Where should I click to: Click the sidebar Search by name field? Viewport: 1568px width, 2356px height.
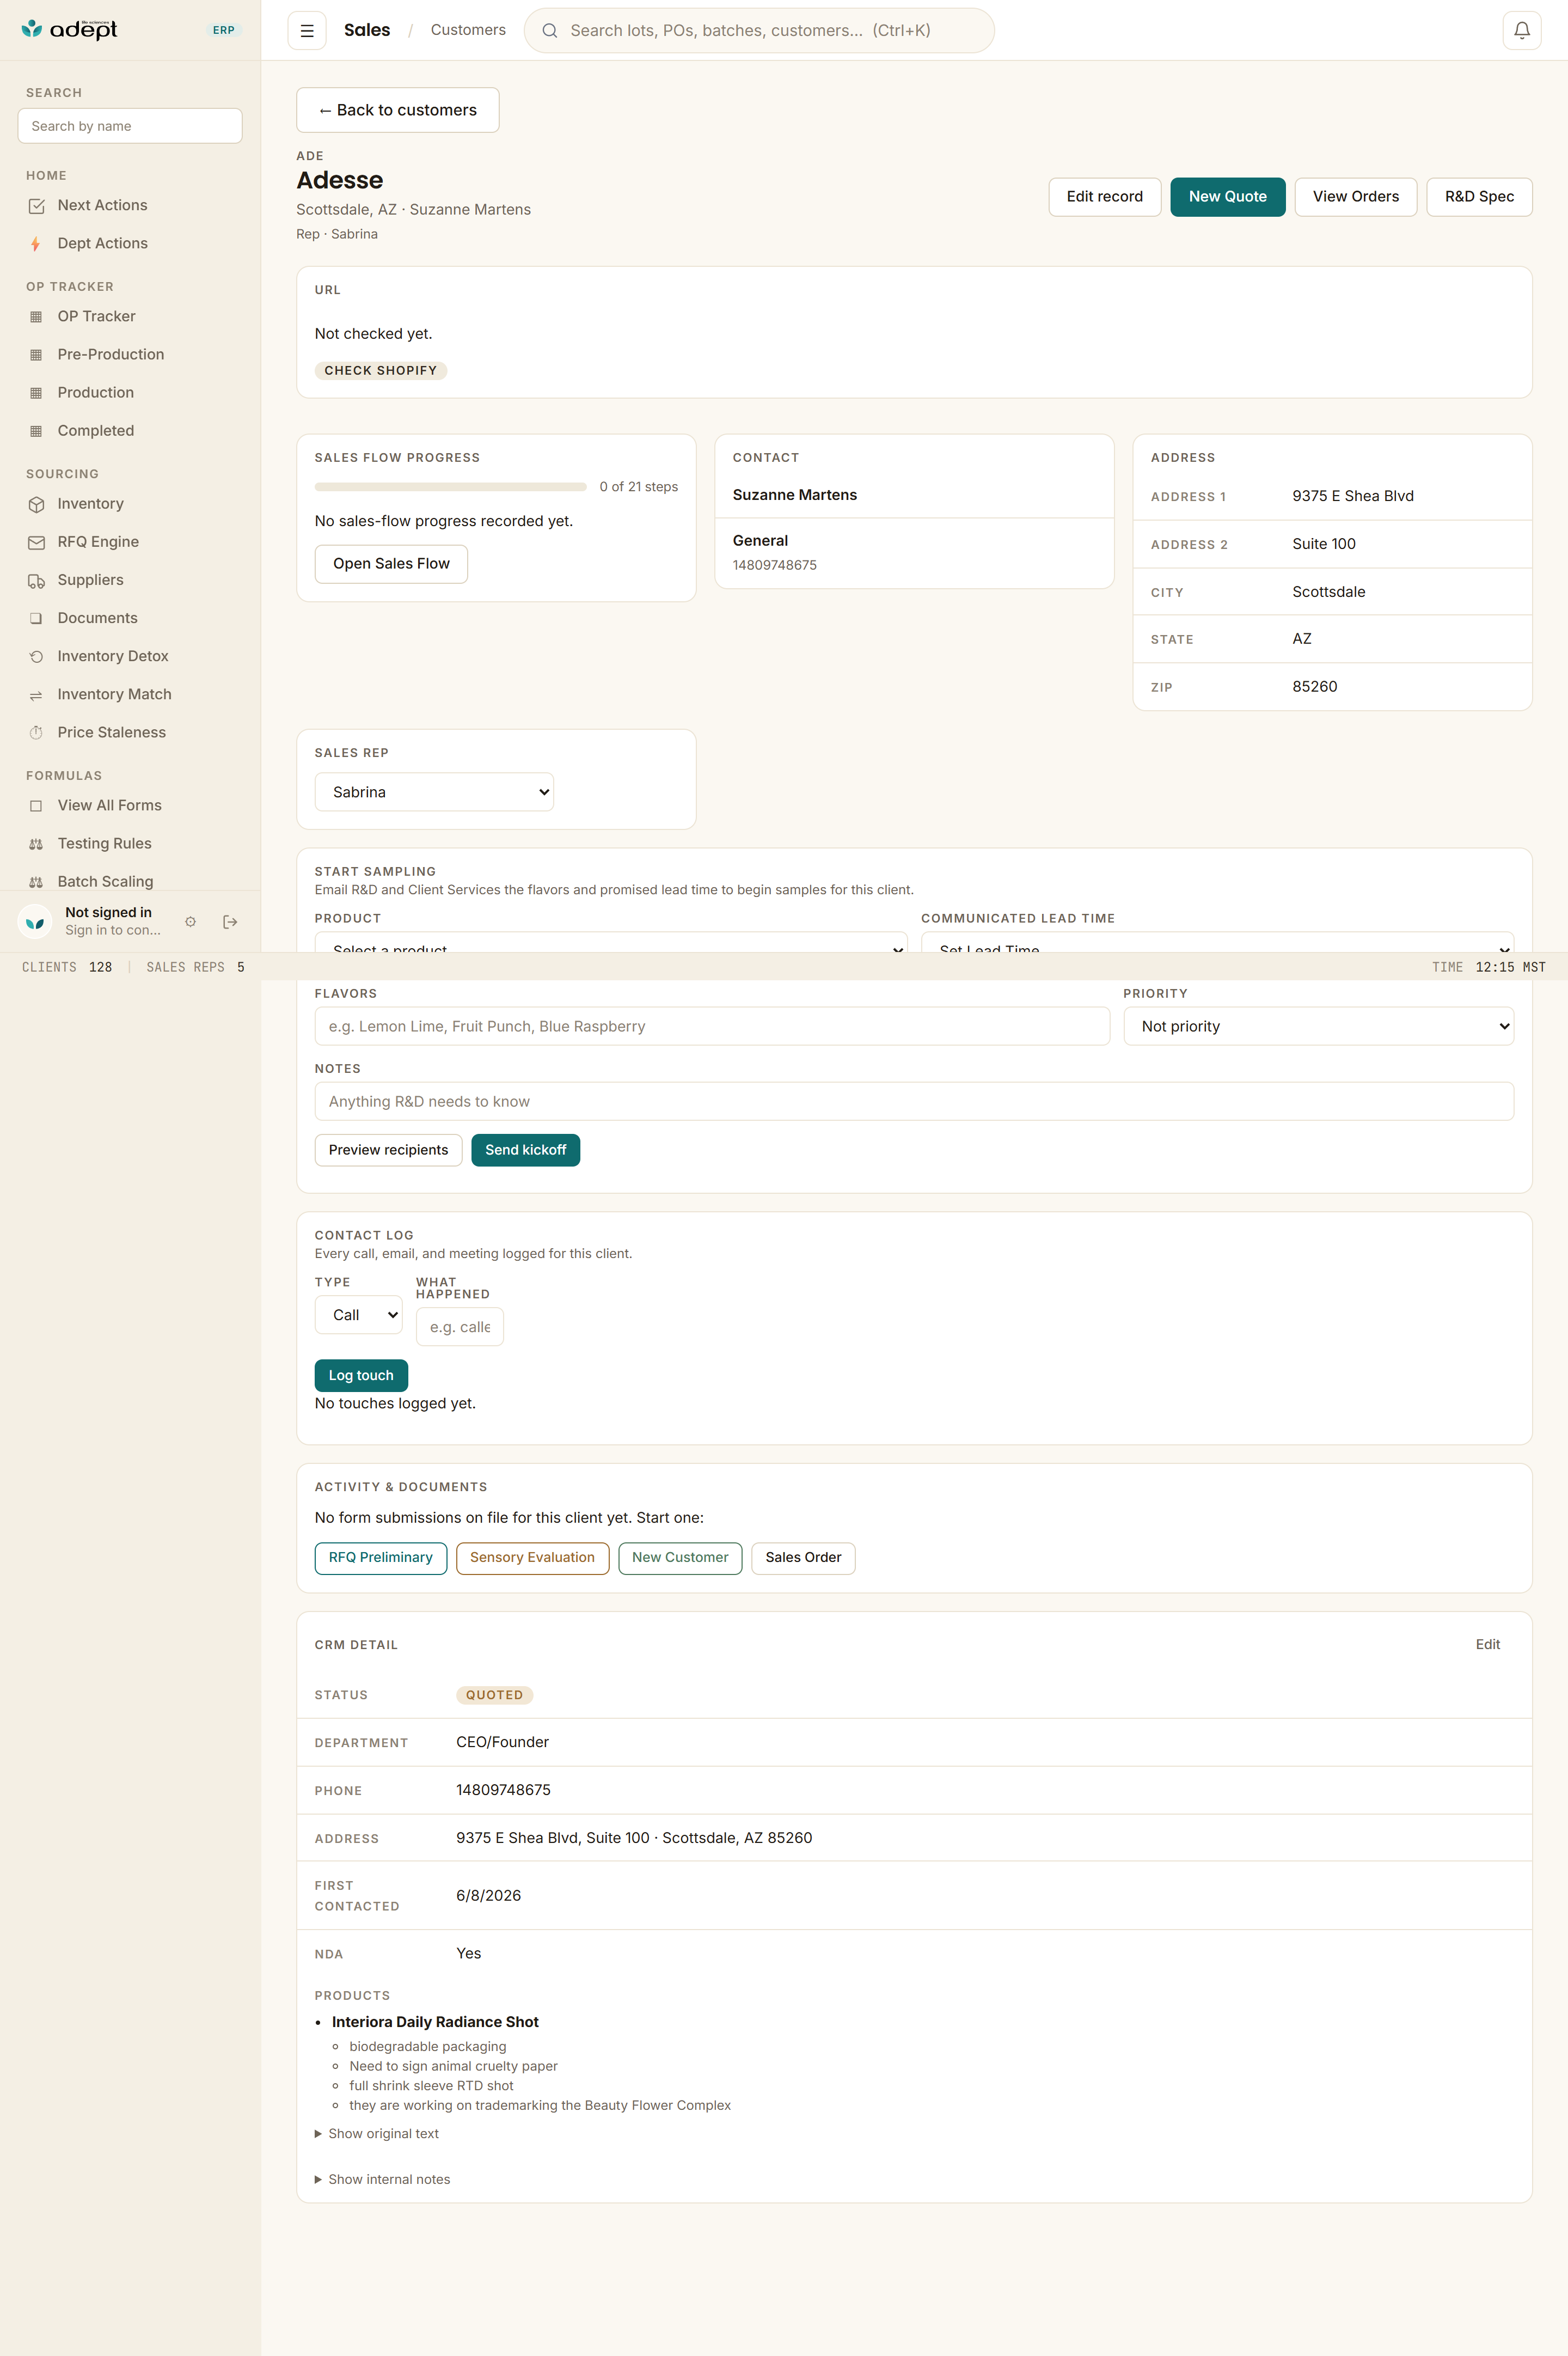click(130, 126)
